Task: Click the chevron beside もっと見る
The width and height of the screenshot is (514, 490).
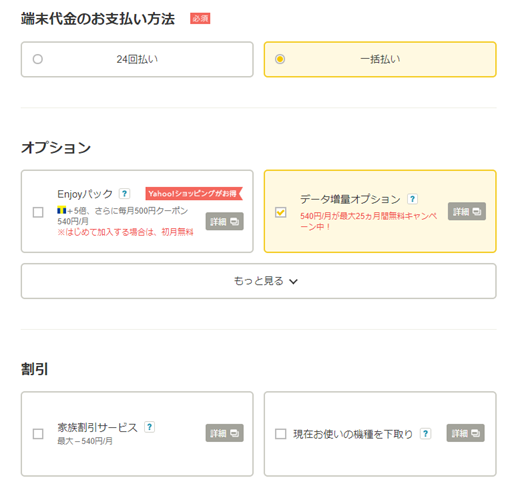Action: 293,282
